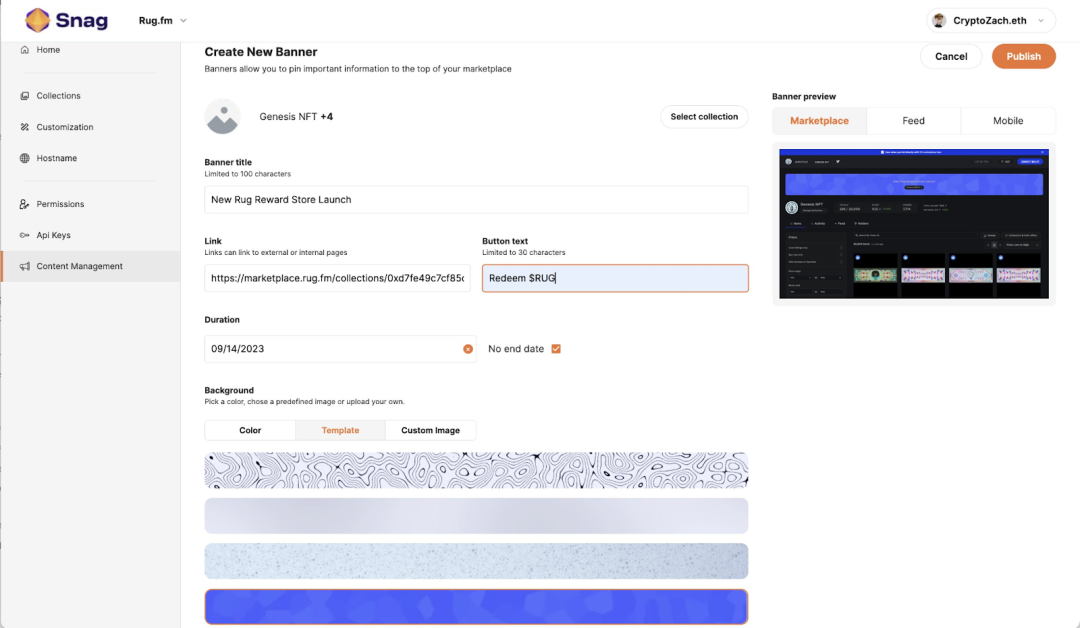Click the Snag logo icon

[37, 20]
